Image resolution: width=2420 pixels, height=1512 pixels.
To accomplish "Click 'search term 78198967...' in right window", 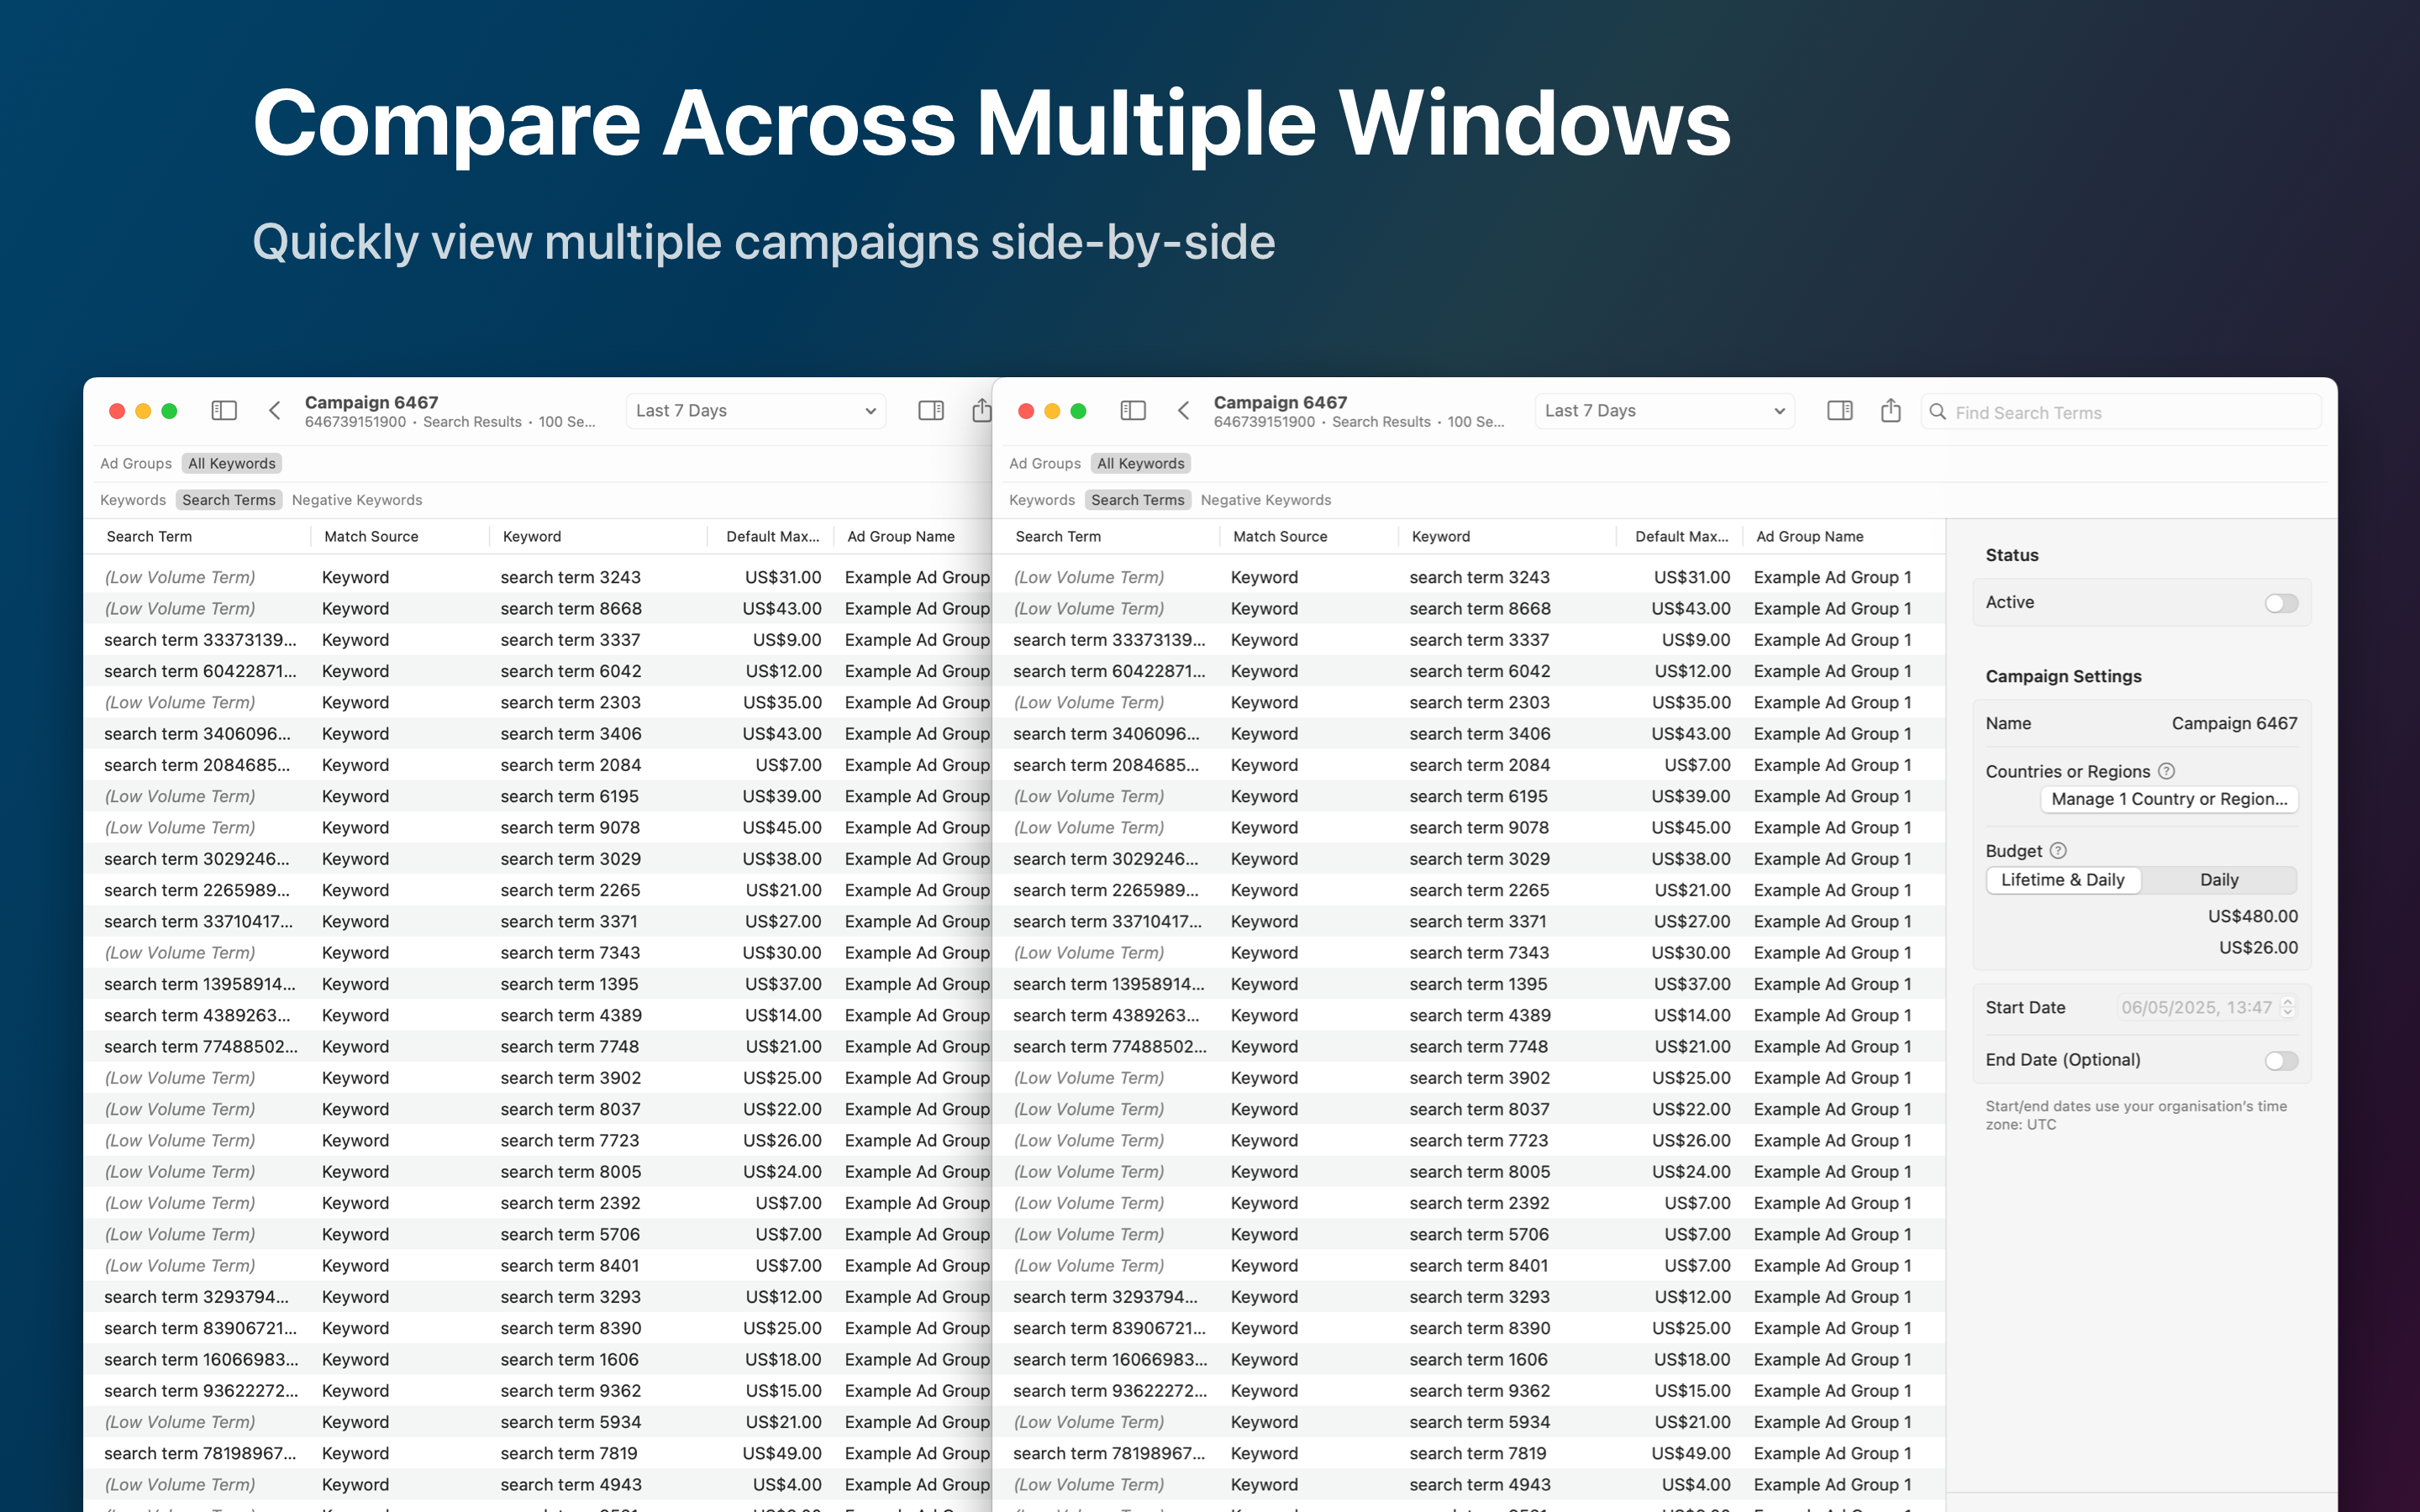I will pos(1109,1453).
